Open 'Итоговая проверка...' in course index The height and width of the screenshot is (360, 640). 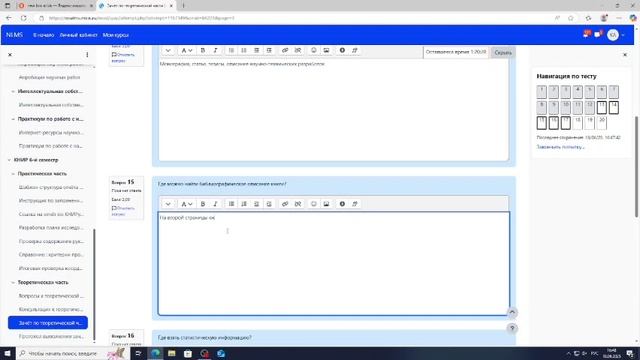tap(51, 269)
